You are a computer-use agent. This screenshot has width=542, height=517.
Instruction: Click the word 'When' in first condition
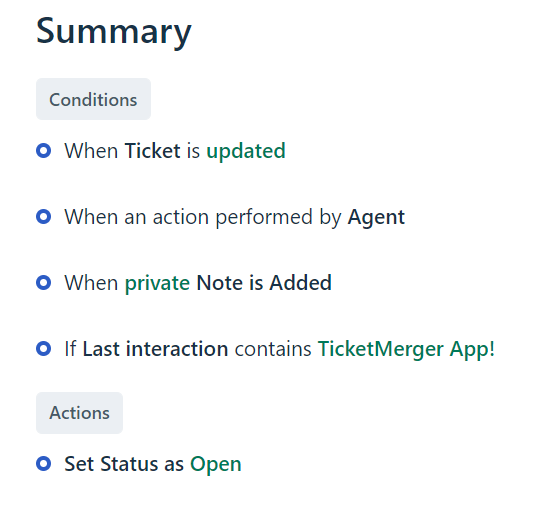(x=91, y=151)
